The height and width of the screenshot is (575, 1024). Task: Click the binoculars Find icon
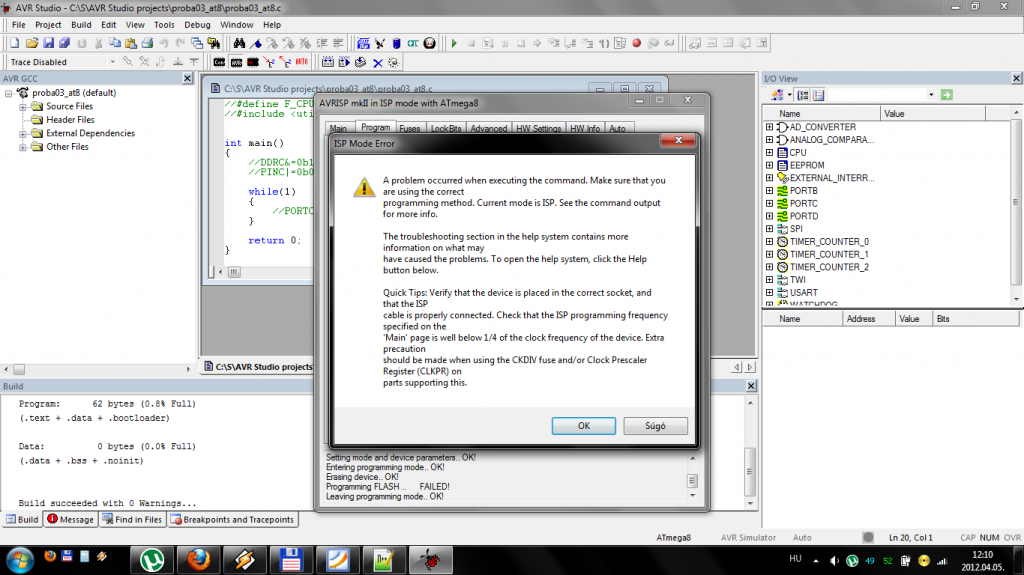point(239,43)
